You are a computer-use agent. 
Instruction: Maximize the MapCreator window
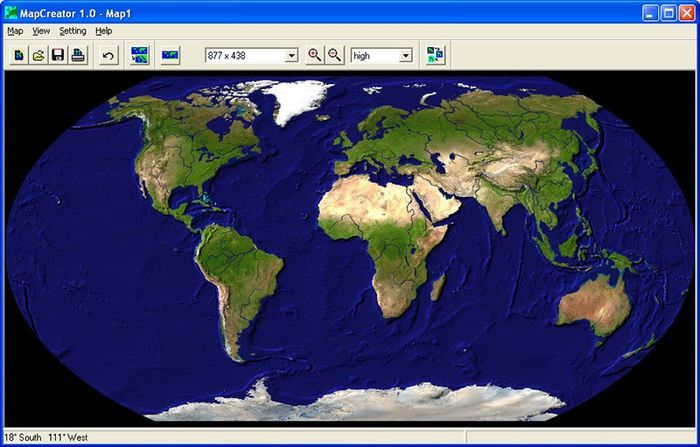click(x=668, y=13)
